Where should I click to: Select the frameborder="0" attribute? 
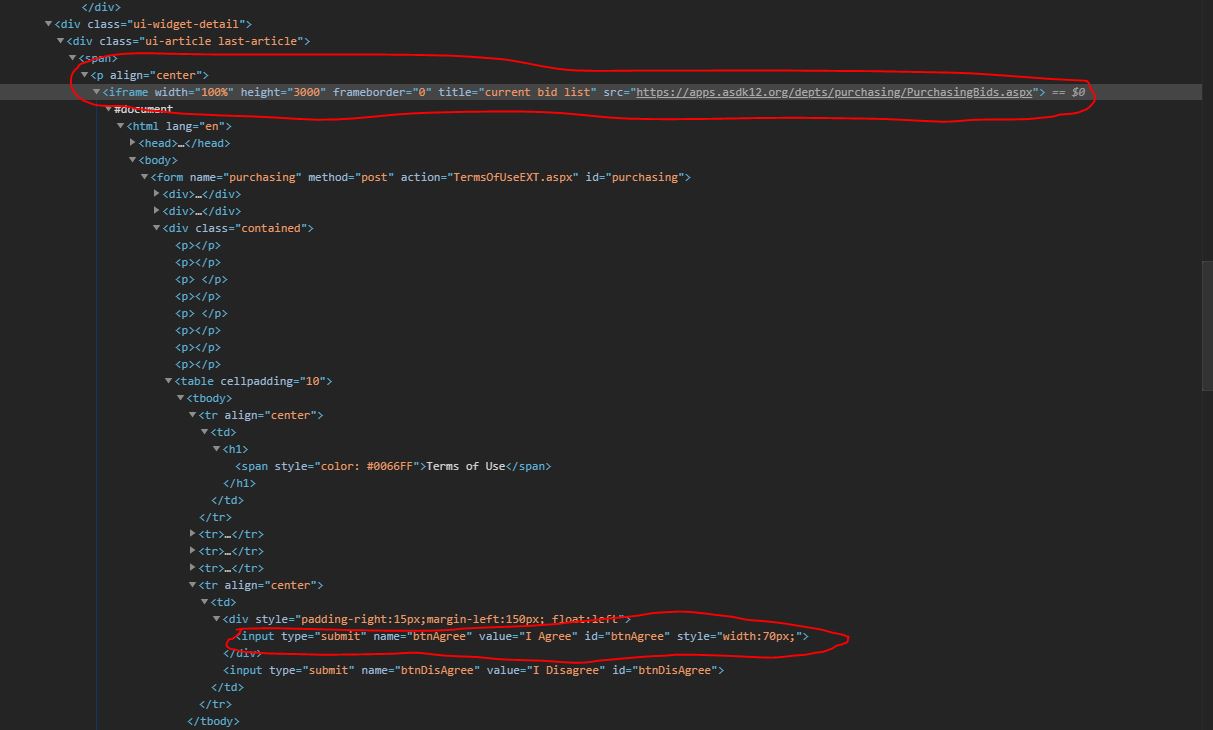point(382,92)
